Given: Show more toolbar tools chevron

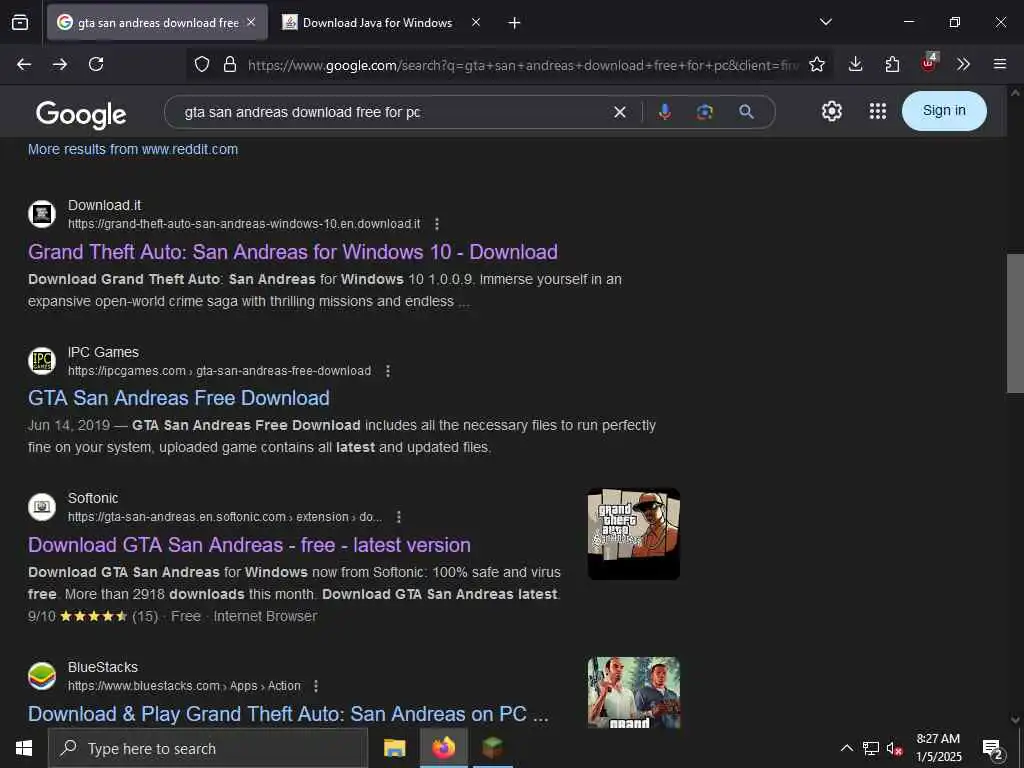Looking at the screenshot, I should click(x=963, y=64).
